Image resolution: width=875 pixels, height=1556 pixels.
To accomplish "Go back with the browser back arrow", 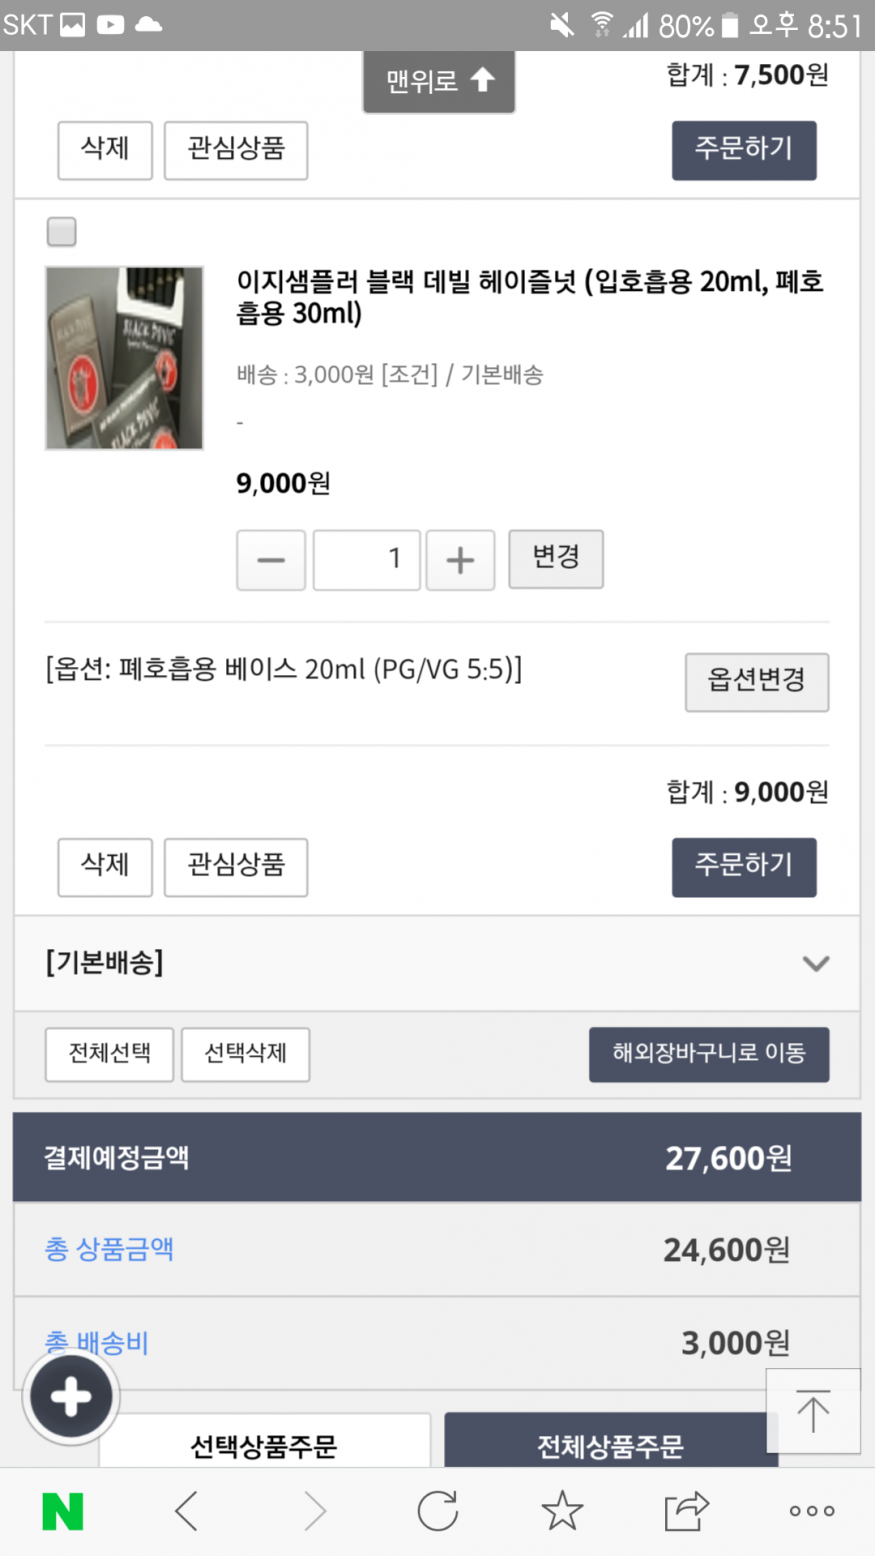I will tap(187, 1511).
